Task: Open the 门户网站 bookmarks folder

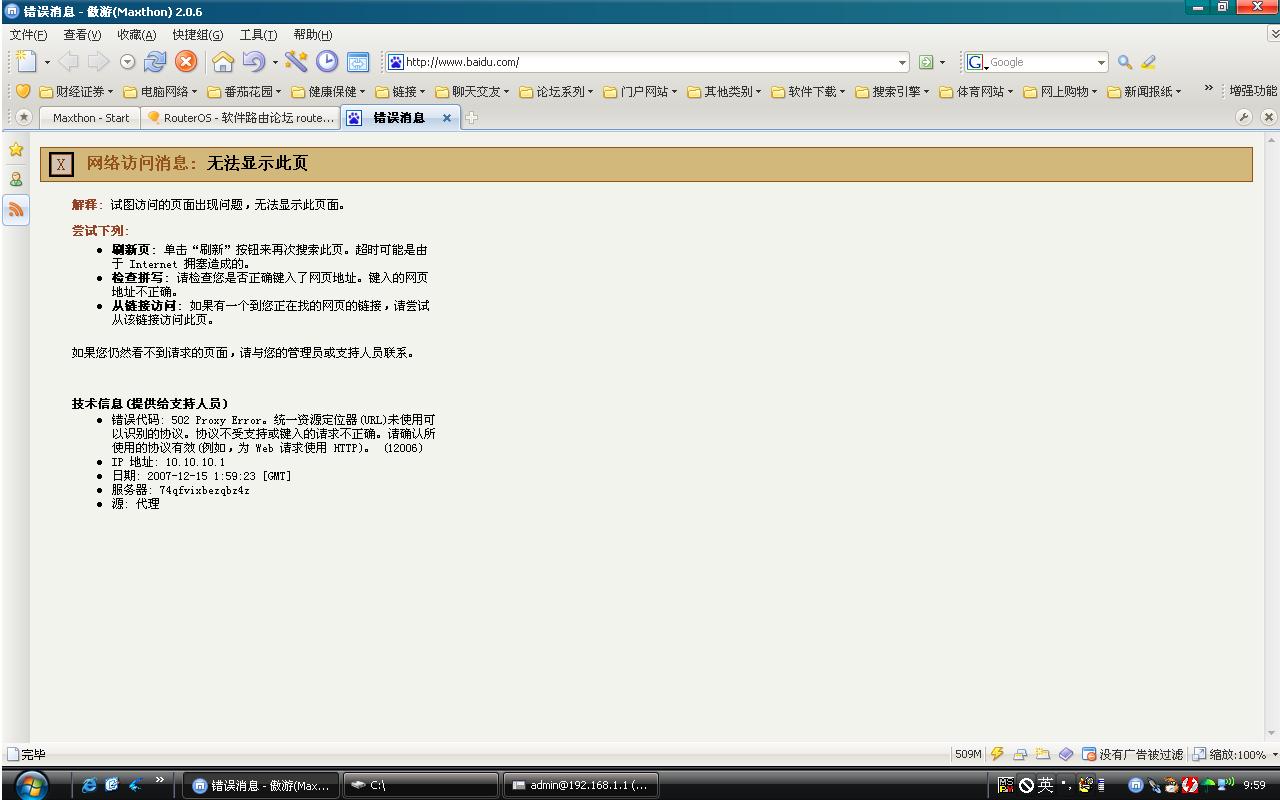Action: click(x=640, y=91)
